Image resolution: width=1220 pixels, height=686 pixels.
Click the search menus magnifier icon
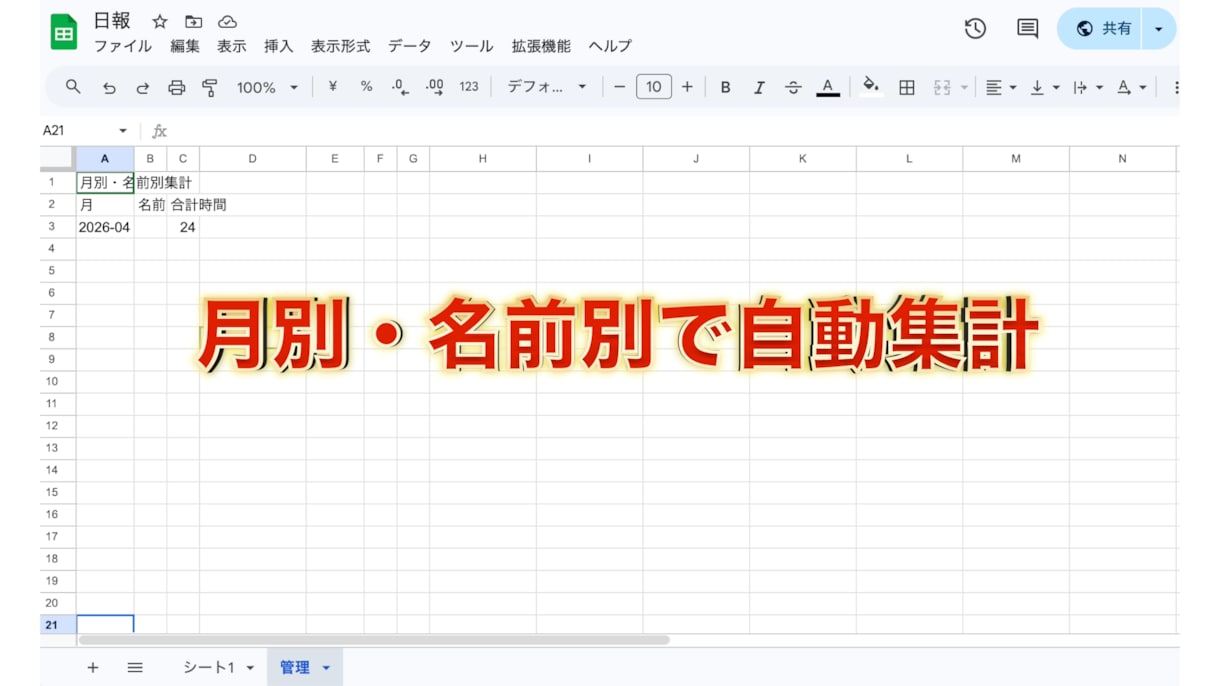[73, 87]
